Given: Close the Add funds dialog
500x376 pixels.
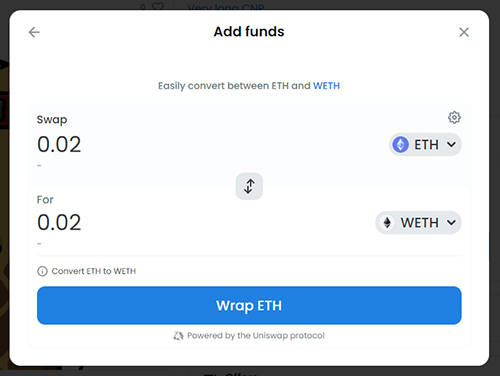Looking at the screenshot, I should [x=464, y=32].
